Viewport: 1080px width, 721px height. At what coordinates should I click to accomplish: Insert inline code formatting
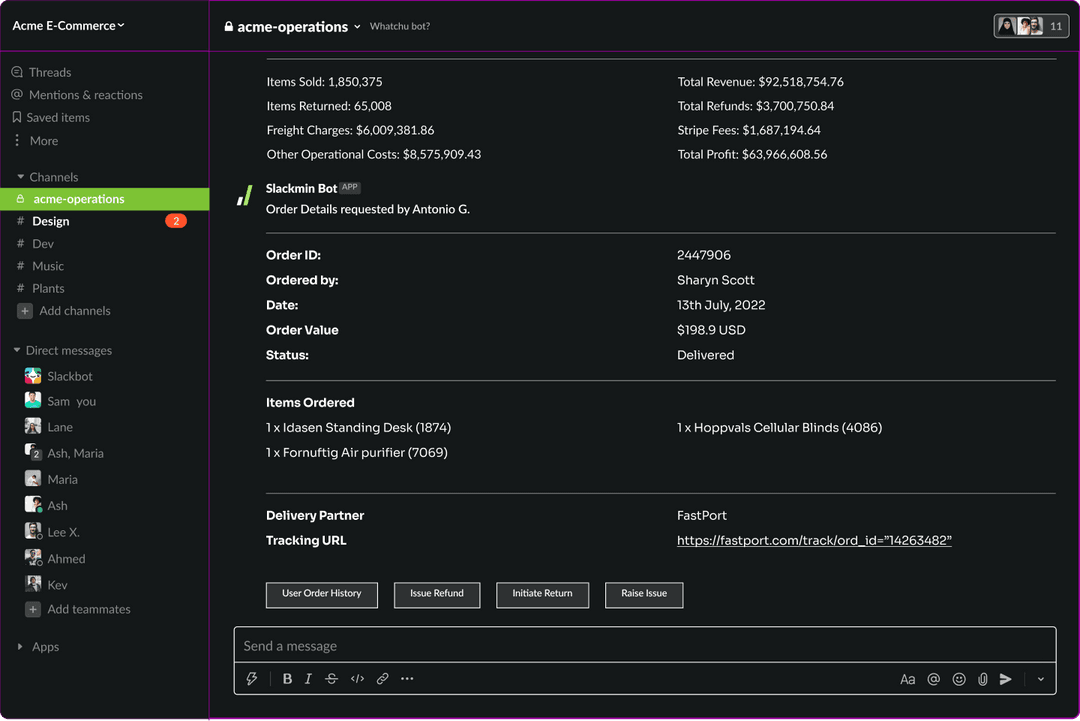coord(357,679)
